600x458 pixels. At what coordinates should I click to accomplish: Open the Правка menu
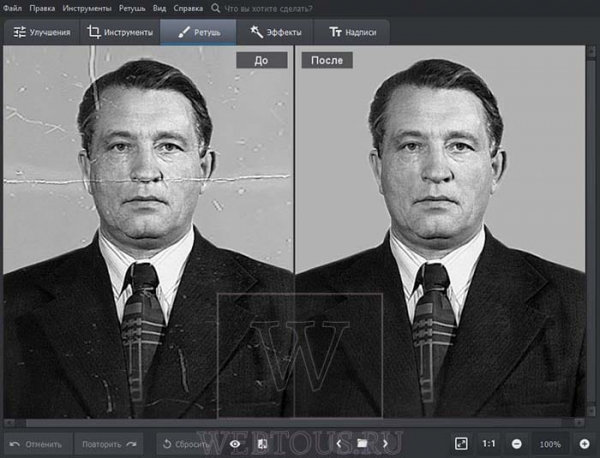point(42,8)
